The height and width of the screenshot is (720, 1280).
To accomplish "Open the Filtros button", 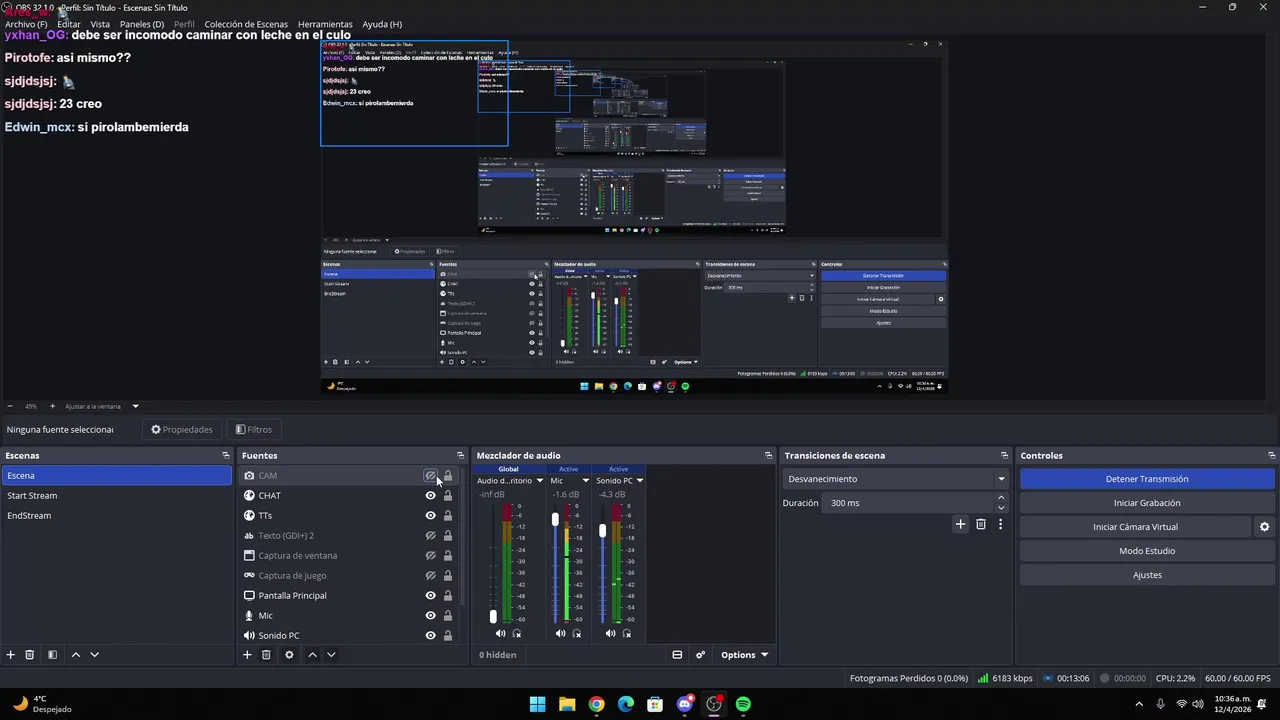I will pos(254,430).
